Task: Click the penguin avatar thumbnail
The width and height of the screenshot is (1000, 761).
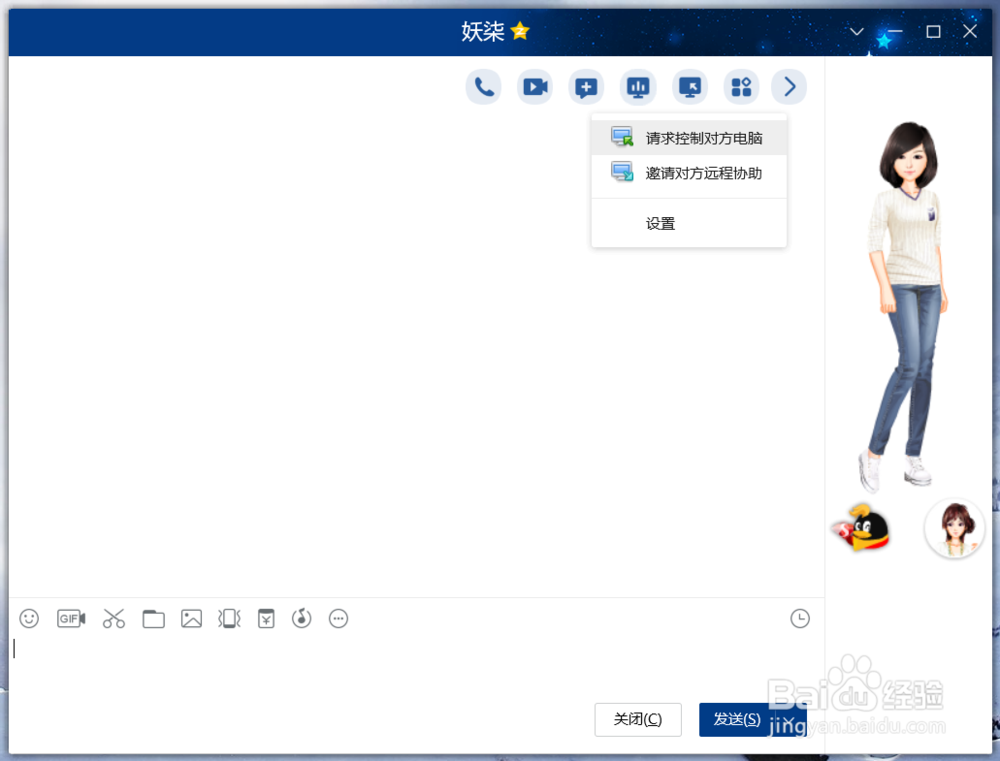Action: [862, 528]
